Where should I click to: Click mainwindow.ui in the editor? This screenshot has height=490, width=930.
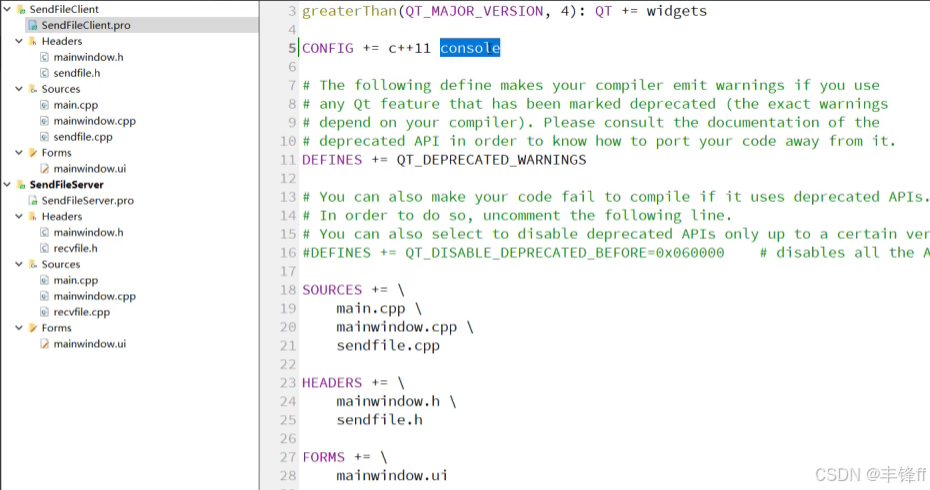[x=392, y=476]
